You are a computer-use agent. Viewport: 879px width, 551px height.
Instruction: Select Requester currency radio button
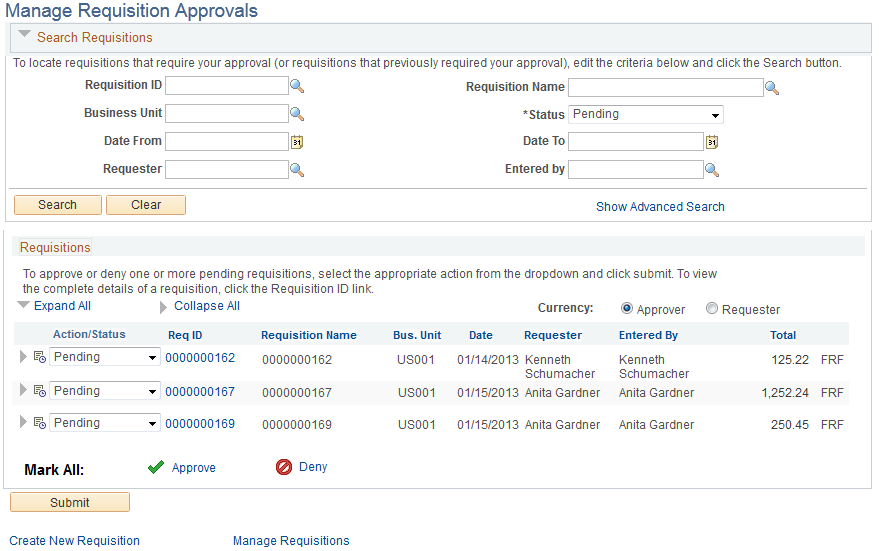tap(712, 308)
